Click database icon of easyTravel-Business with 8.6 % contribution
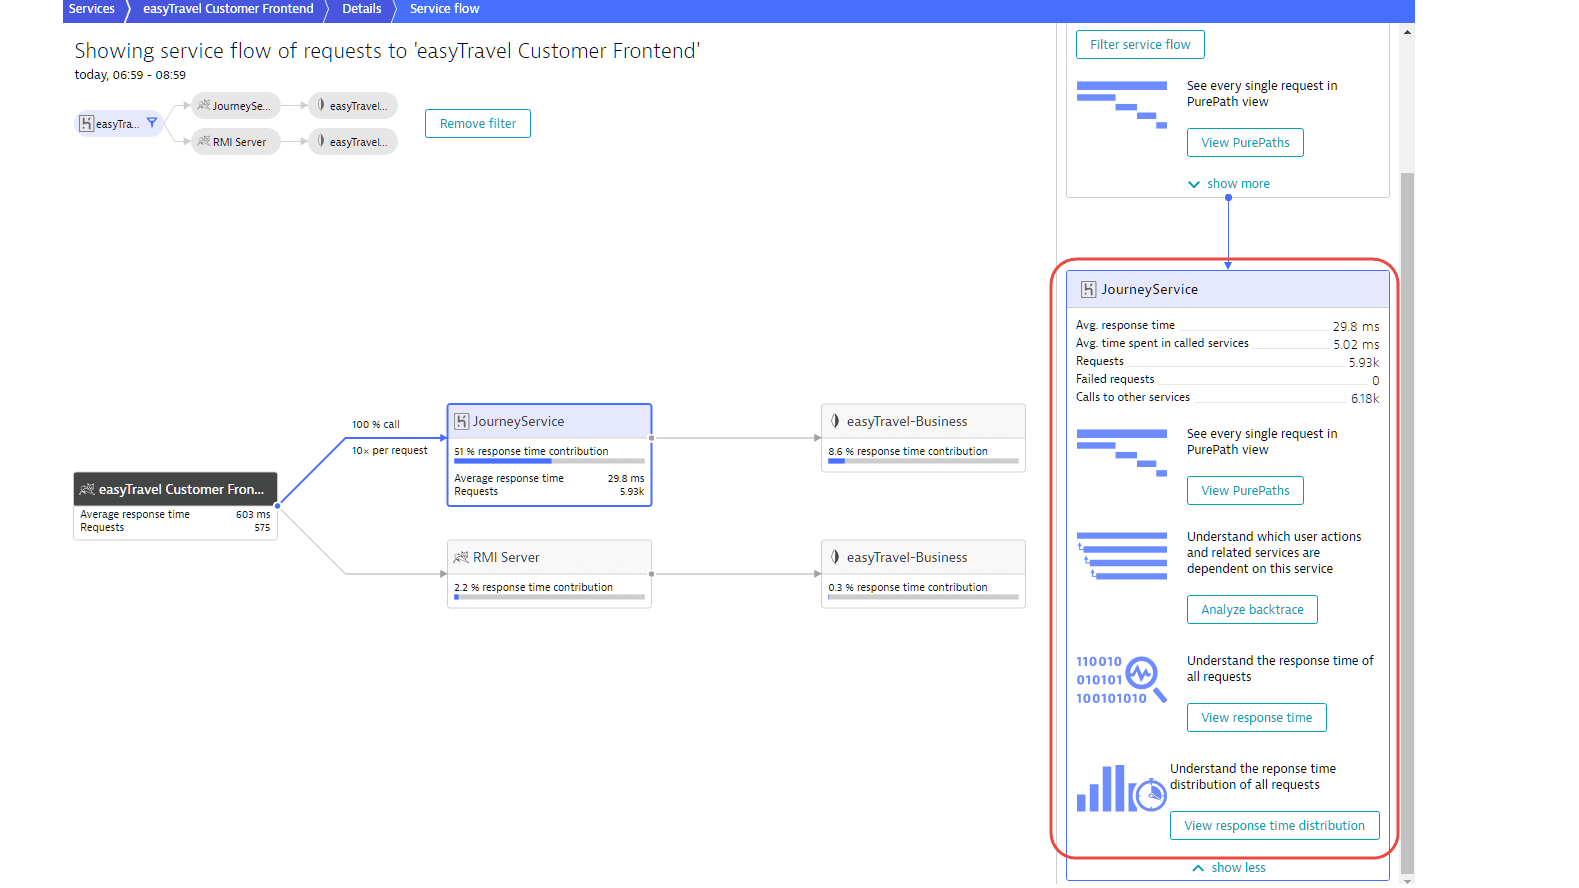1579x888 pixels. pos(835,421)
